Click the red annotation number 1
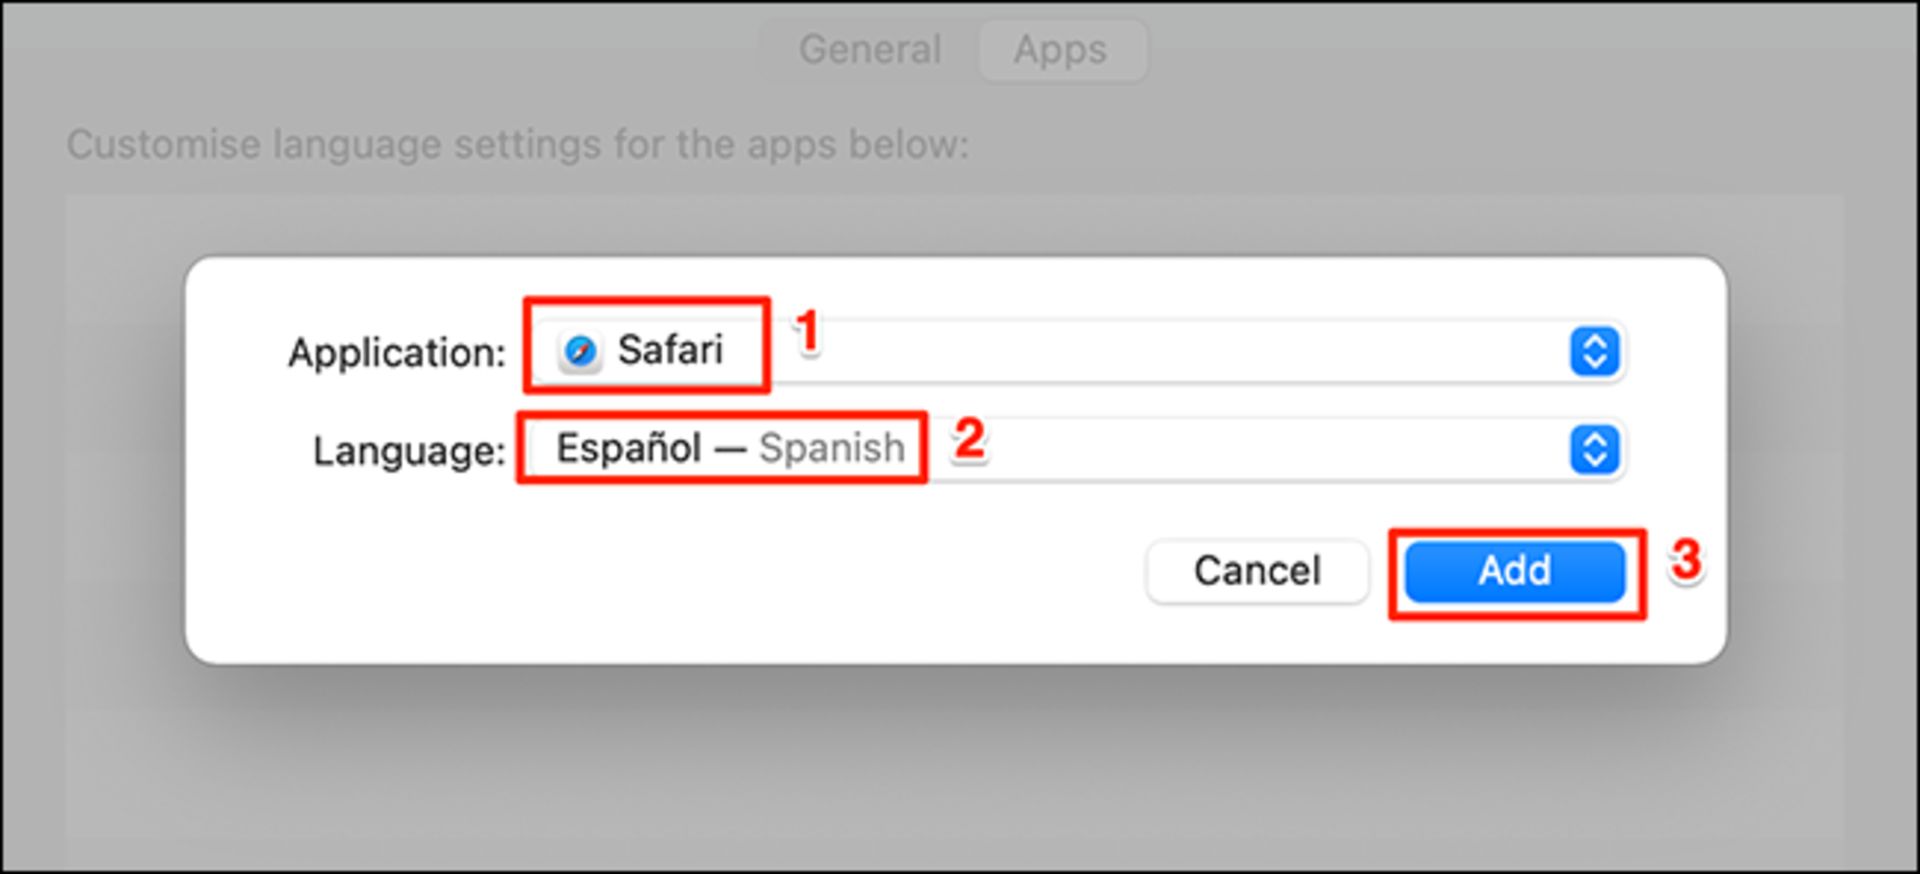The width and height of the screenshot is (1920, 874). (x=808, y=332)
